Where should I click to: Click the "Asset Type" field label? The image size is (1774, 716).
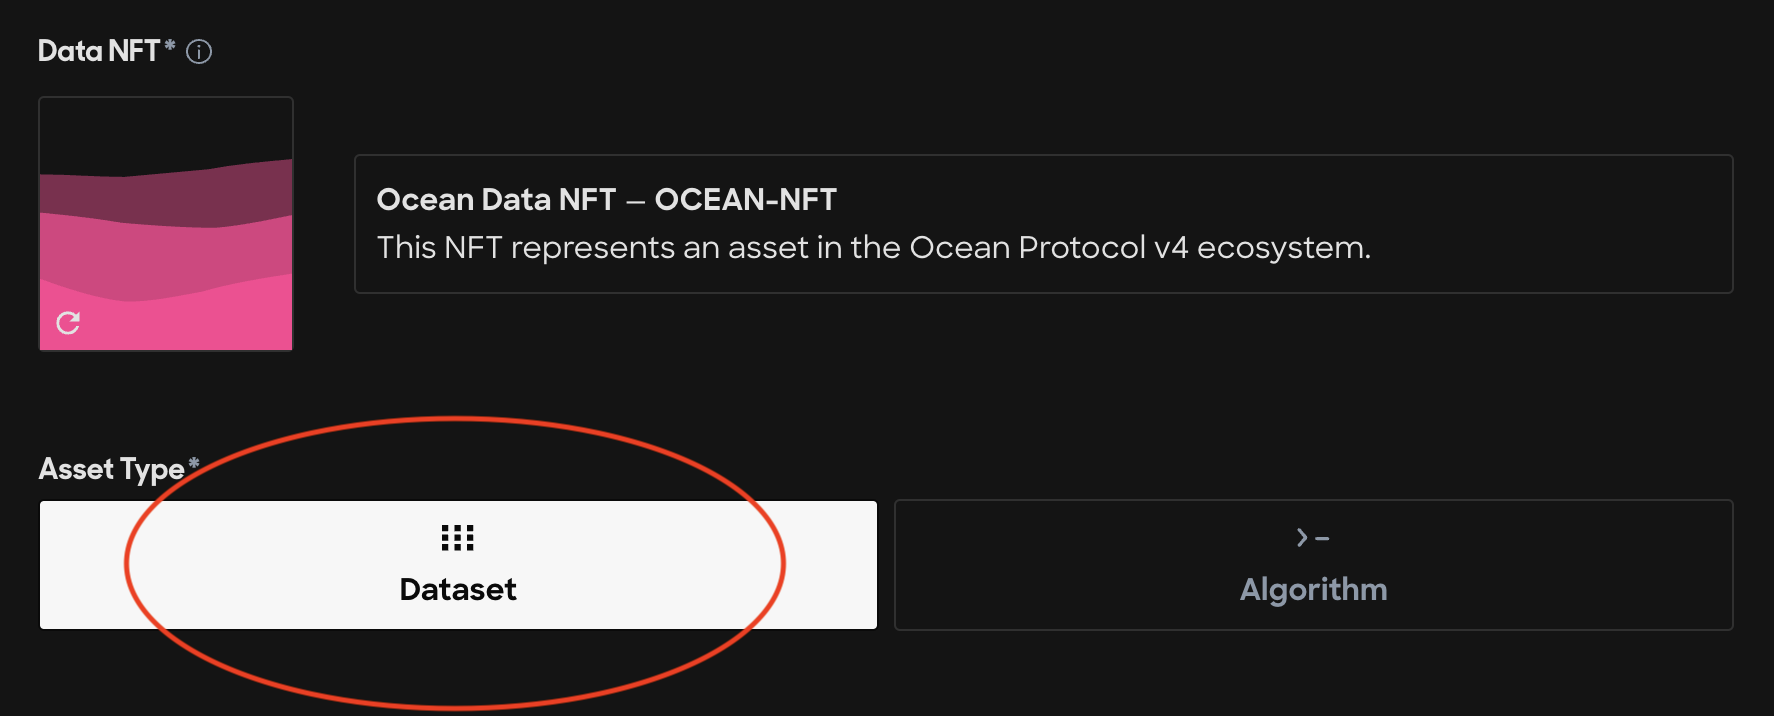(112, 469)
